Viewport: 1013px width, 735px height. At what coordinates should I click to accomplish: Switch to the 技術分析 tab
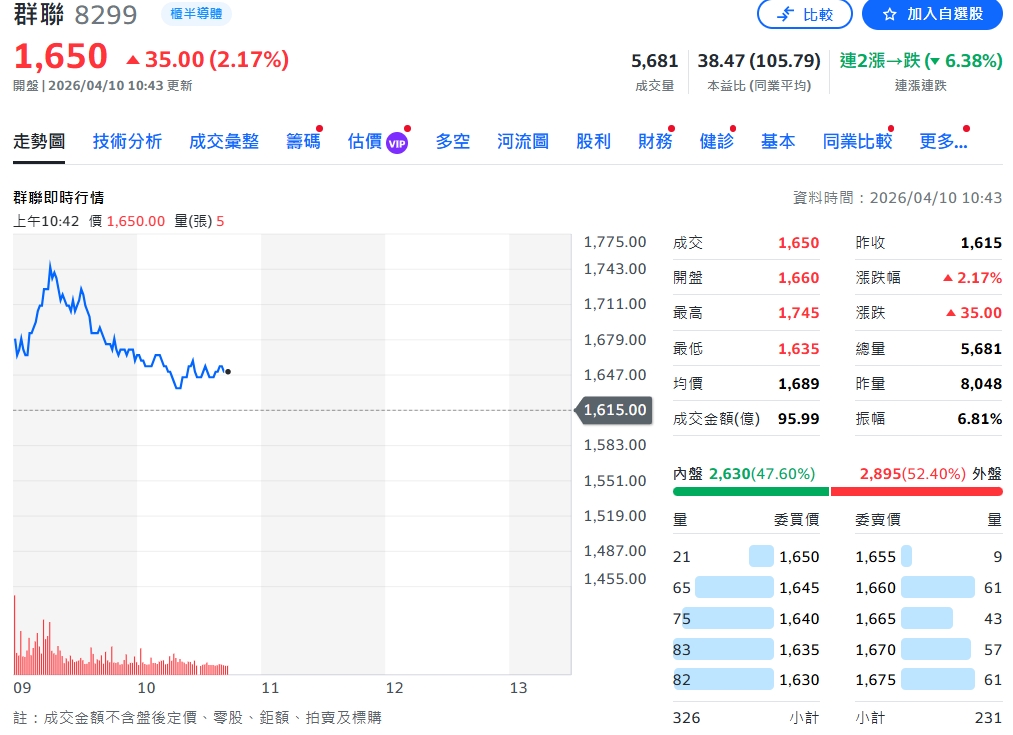[127, 141]
